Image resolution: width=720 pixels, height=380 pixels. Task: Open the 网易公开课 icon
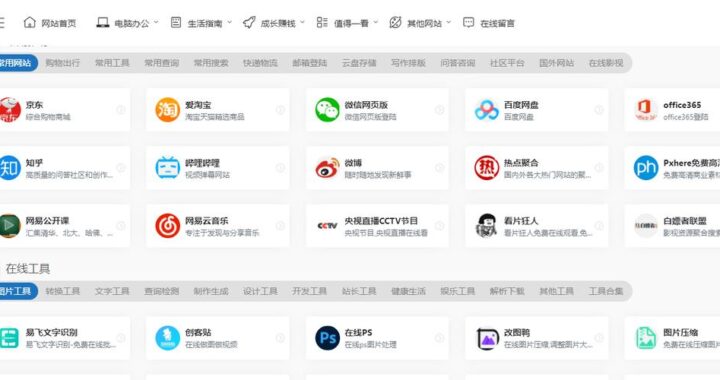coord(9,226)
